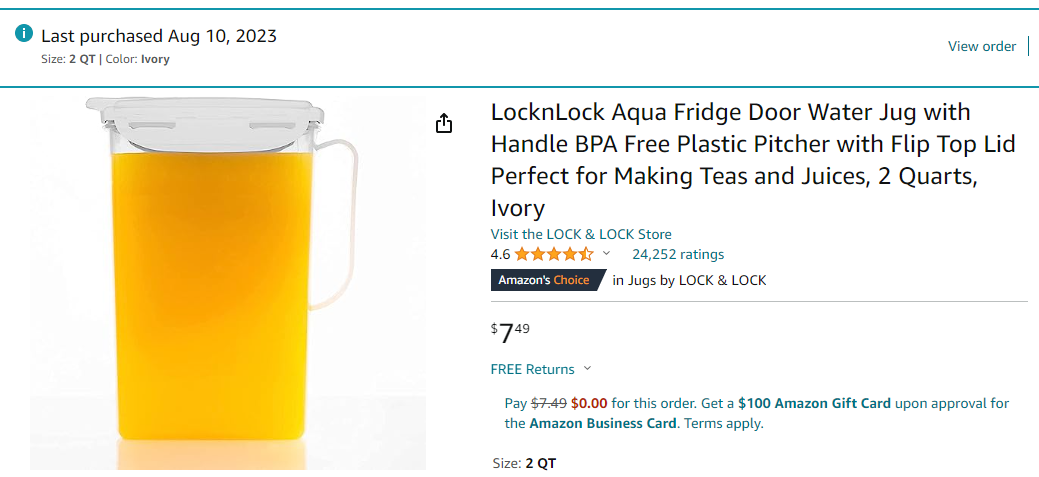
Task: Click the orange star rating icons
Action: (554, 254)
